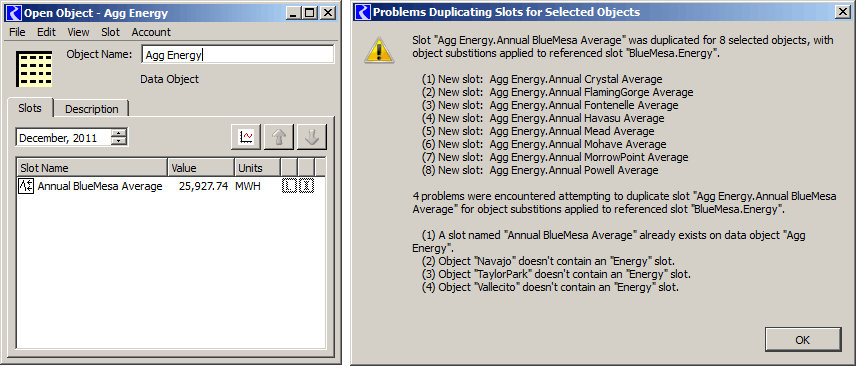Click the value 25,927.74 cell
The image size is (856, 366).
tap(203, 186)
